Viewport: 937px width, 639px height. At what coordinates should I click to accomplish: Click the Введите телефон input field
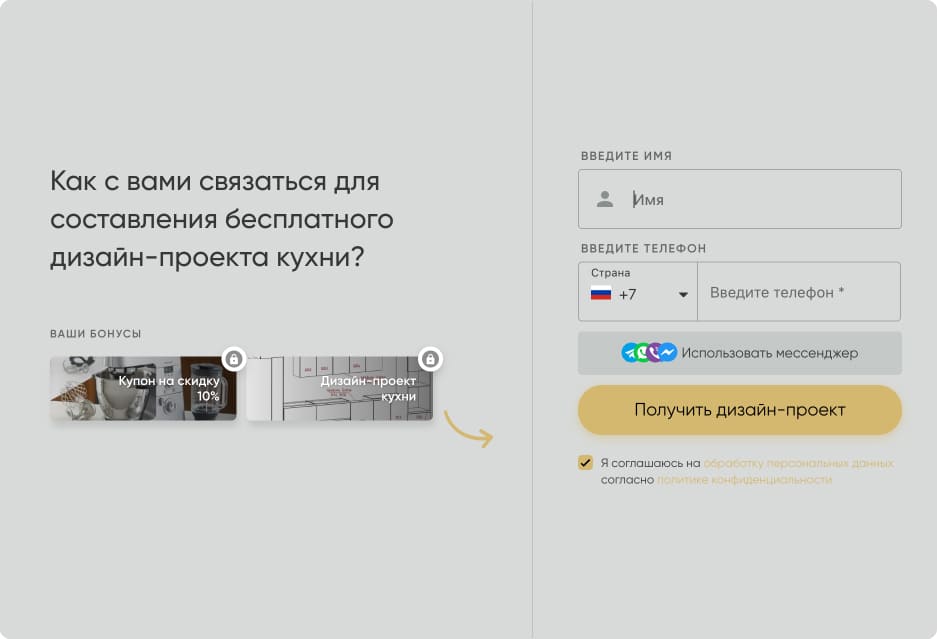798,291
